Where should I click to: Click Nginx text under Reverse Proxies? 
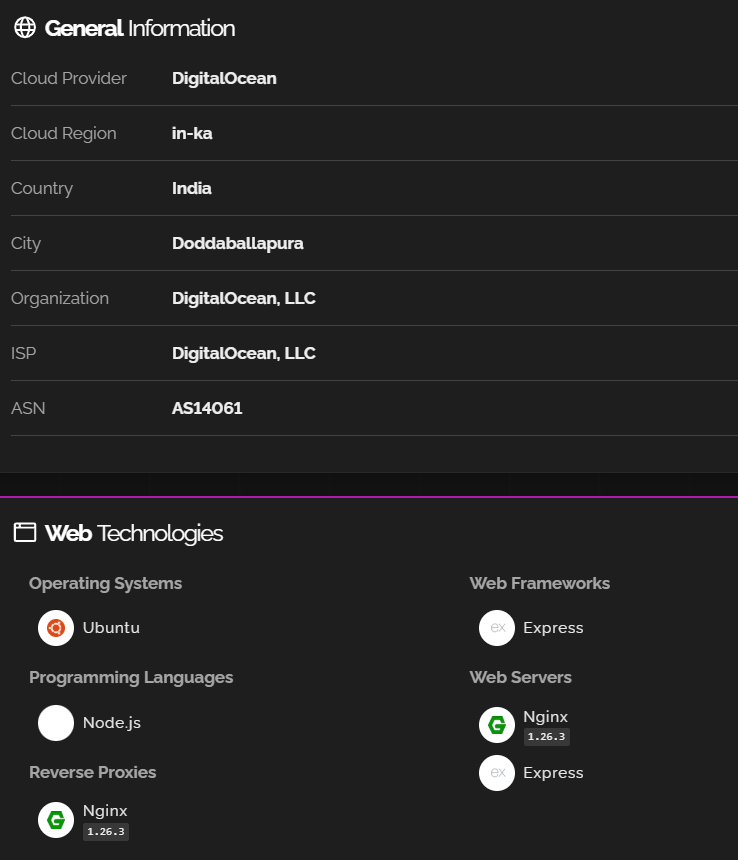[x=105, y=811]
